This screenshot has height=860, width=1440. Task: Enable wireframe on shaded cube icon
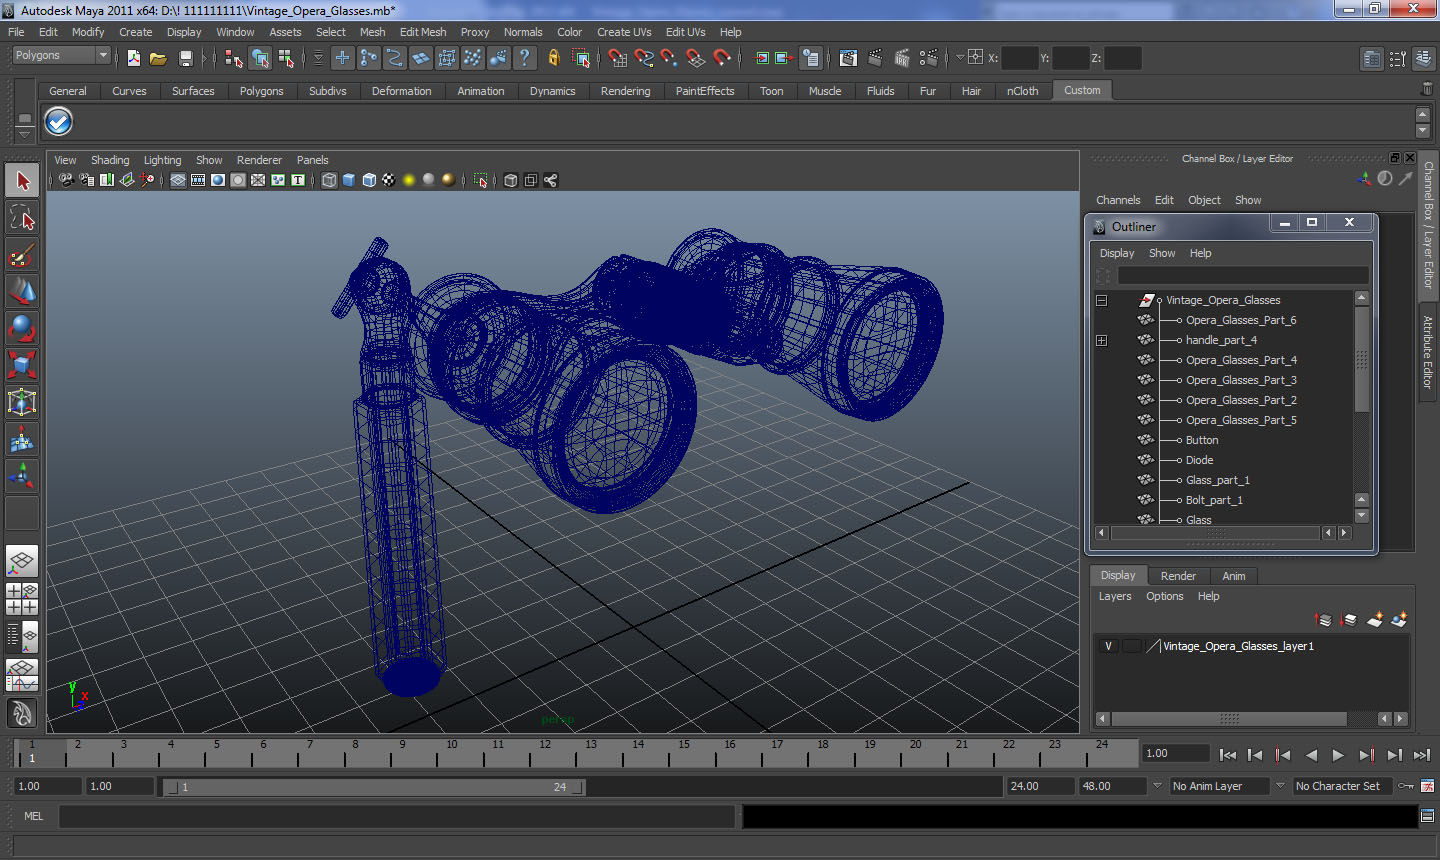point(369,180)
